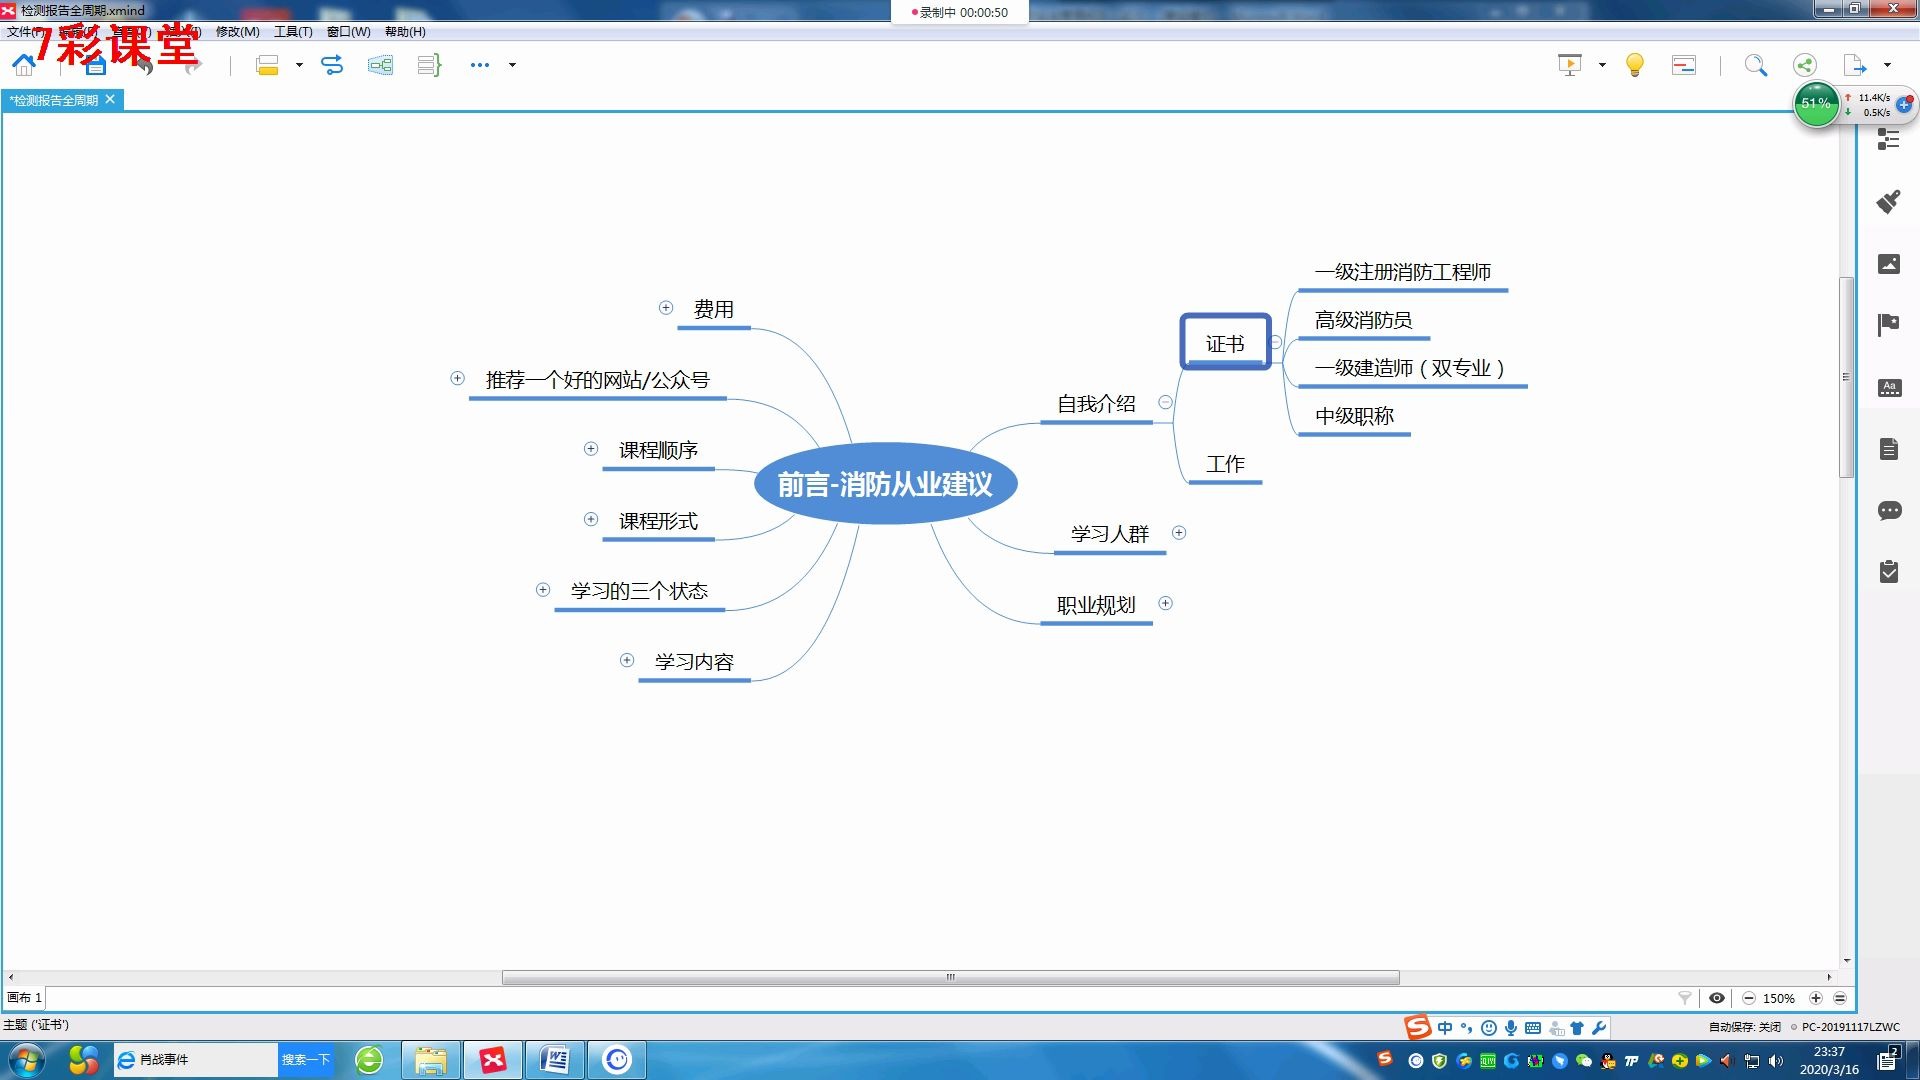This screenshot has width=1920, height=1080.
Task: Open the outline panel icon in sidebar
Action: (1888, 140)
